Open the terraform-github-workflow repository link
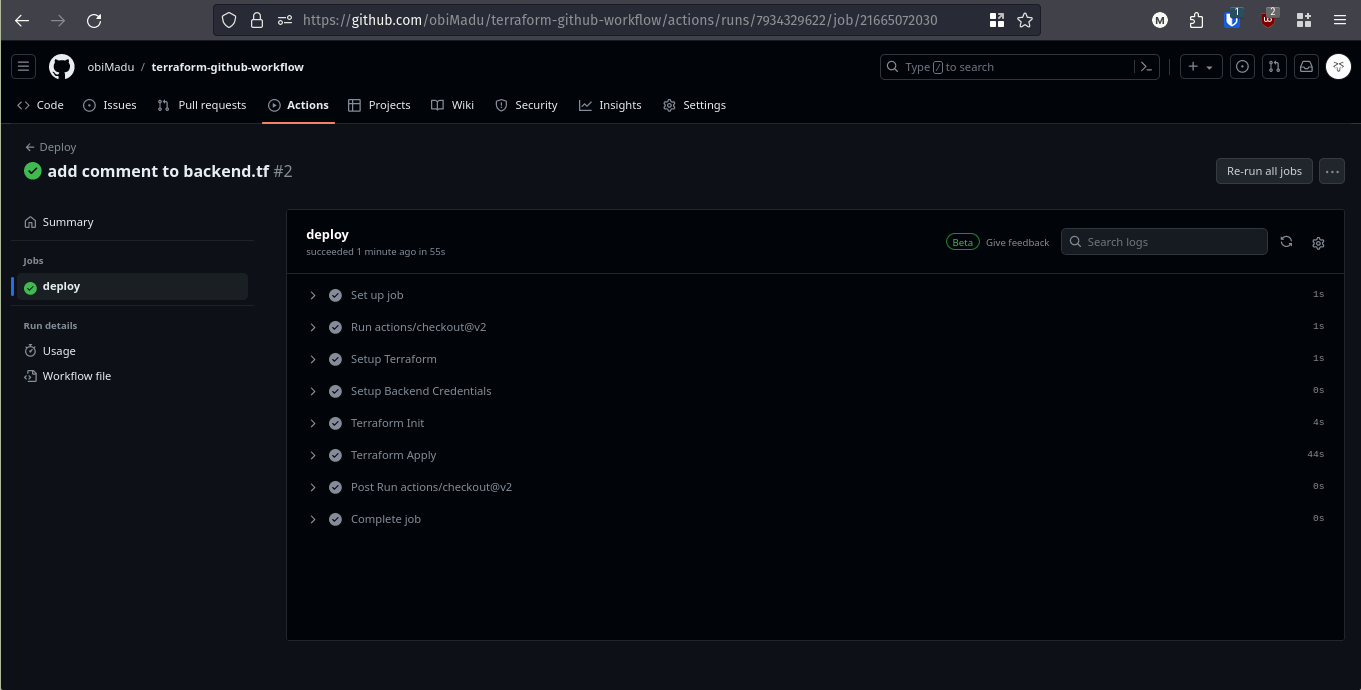This screenshot has height=690, width=1361. pos(228,67)
